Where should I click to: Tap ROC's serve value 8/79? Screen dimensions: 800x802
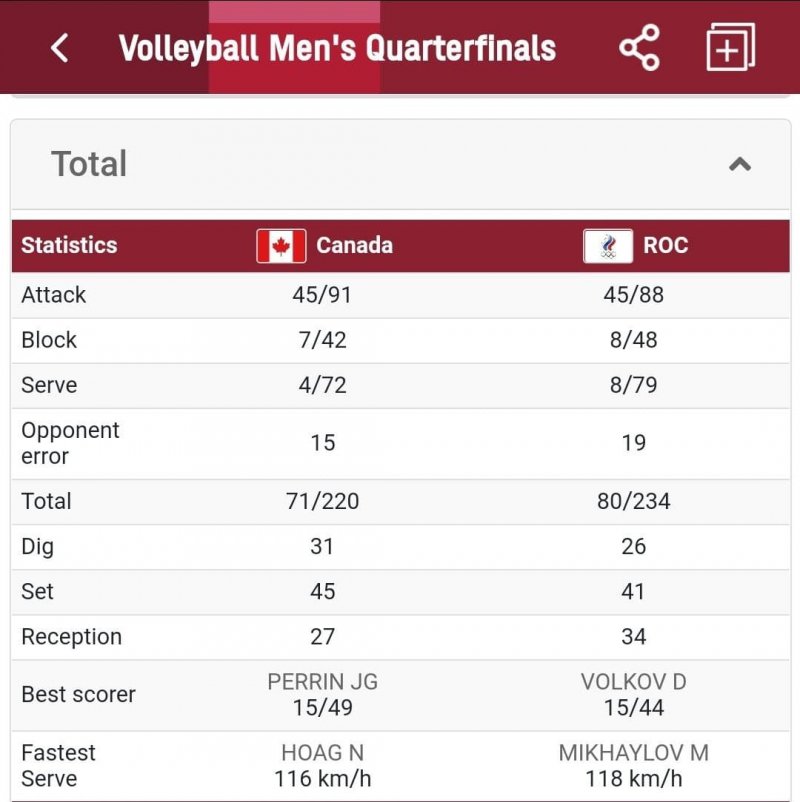click(x=633, y=385)
